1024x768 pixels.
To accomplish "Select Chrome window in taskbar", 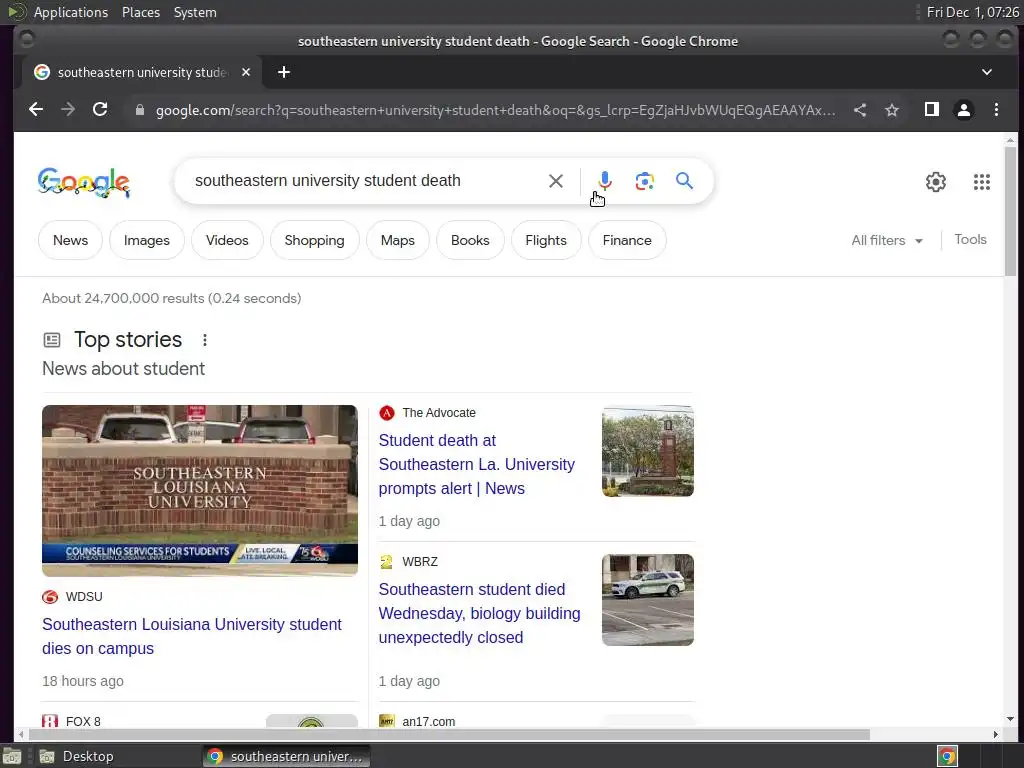I will [x=285, y=756].
